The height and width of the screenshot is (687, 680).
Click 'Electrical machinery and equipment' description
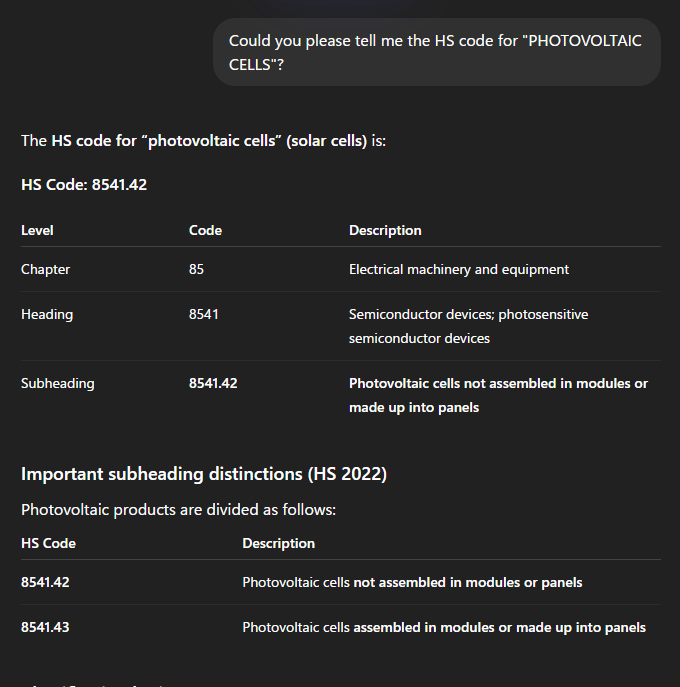[458, 269]
